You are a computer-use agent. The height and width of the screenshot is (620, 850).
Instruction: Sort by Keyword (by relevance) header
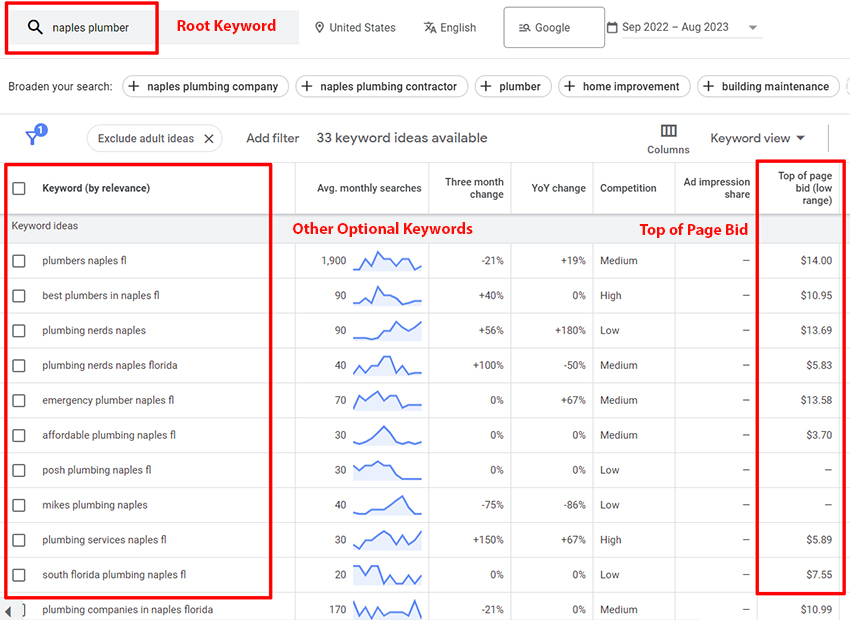[x=96, y=188]
